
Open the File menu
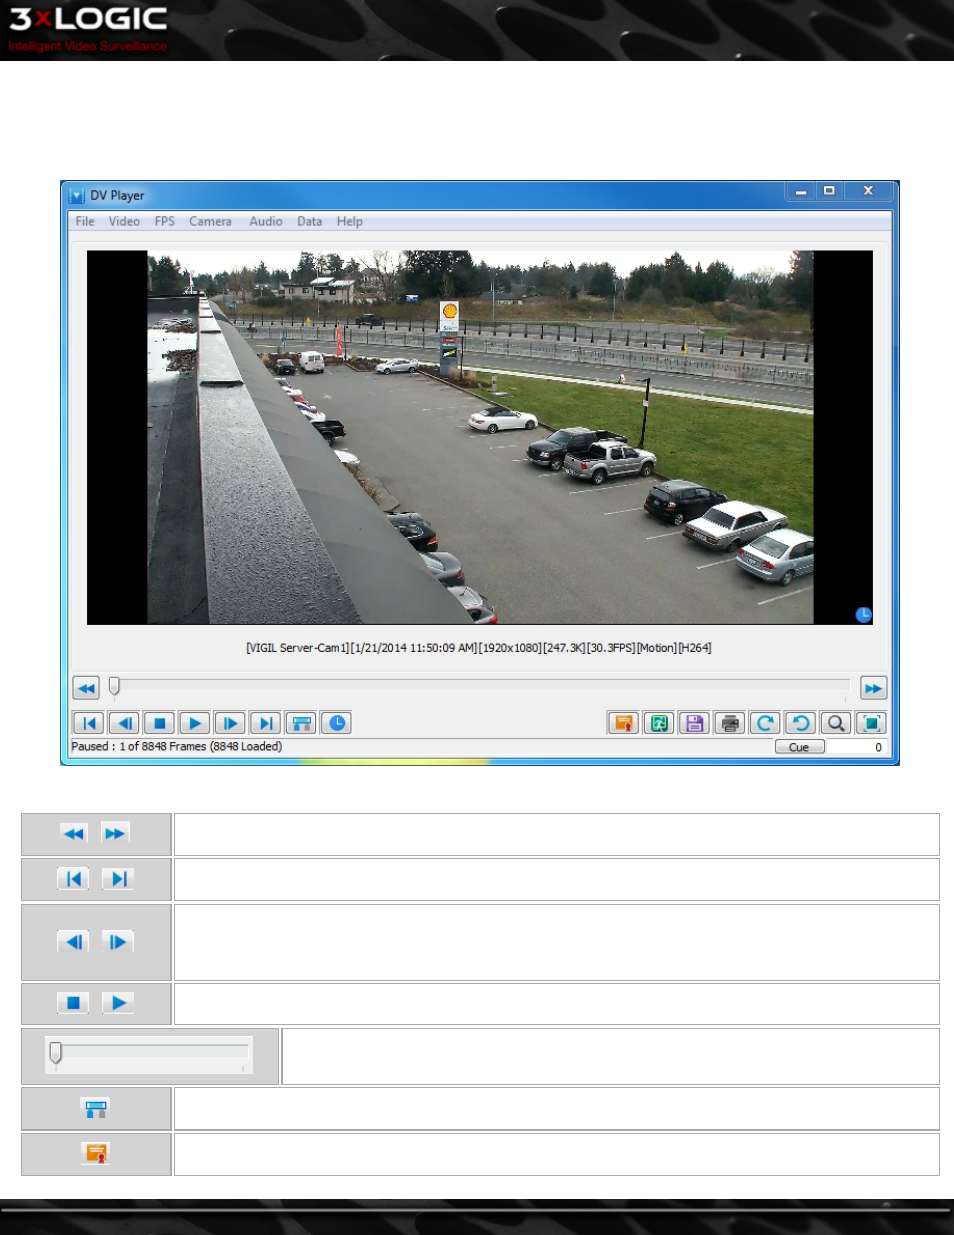coord(85,222)
